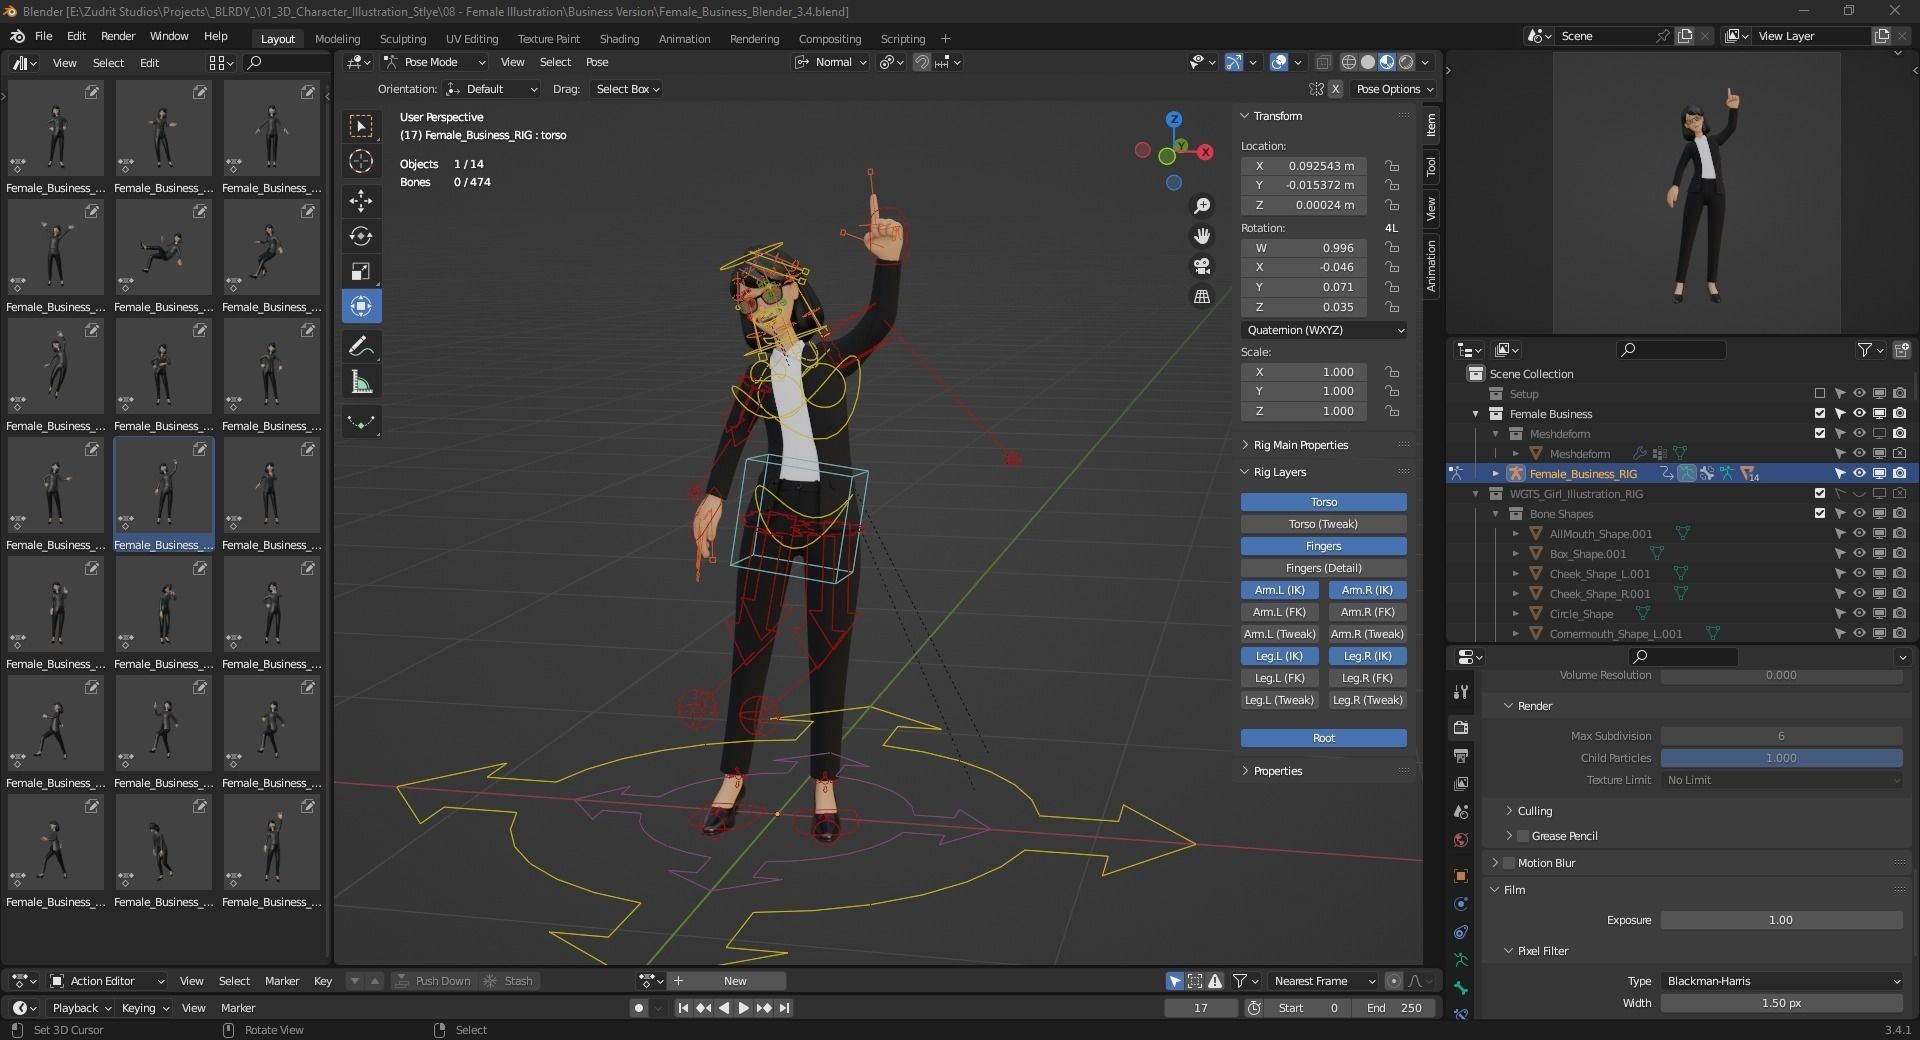Click new collection icon in outliner
This screenshot has width=1920, height=1040.
point(1901,349)
